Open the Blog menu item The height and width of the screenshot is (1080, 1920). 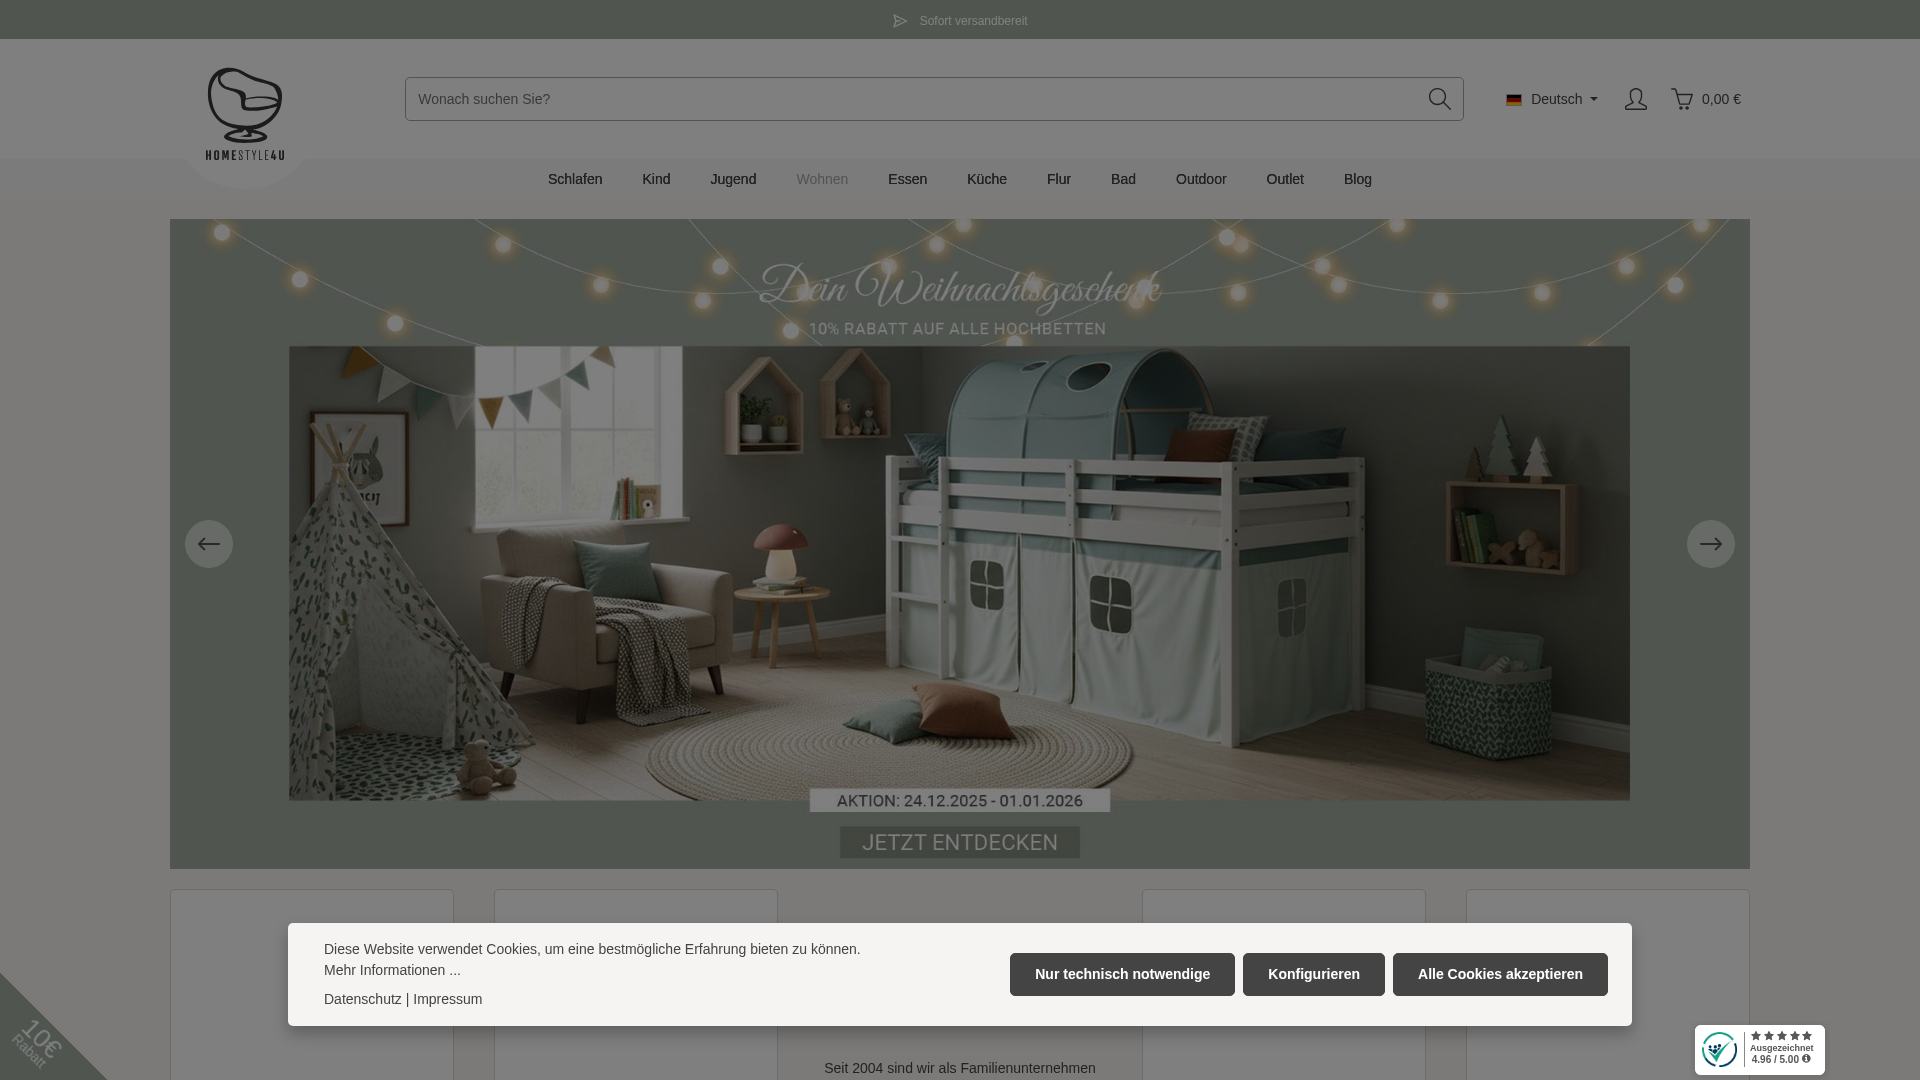1358,179
